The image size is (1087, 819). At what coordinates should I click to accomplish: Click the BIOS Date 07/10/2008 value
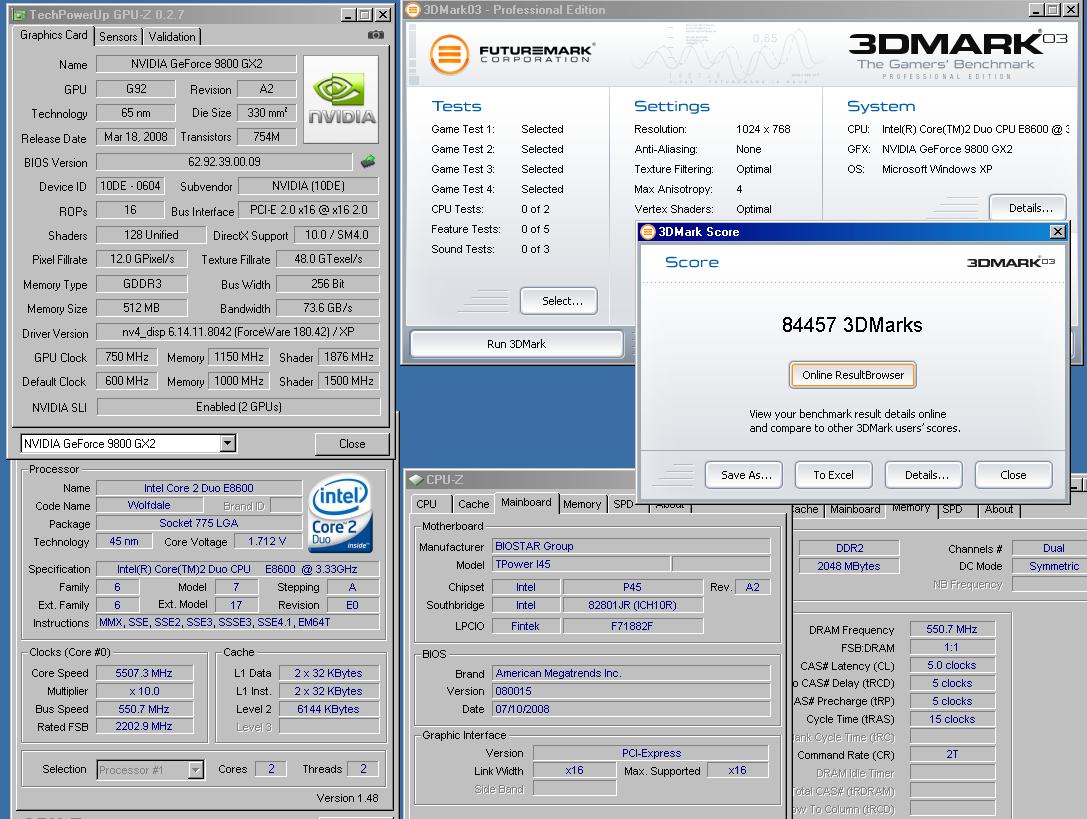[631, 709]
